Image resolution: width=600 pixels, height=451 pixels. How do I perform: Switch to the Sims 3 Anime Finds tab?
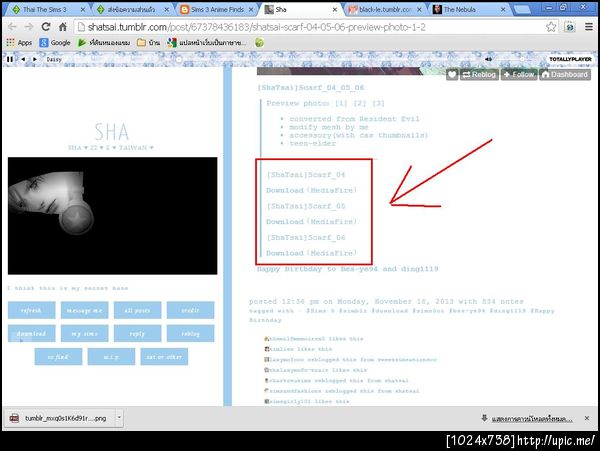click(x=217, y=10)
